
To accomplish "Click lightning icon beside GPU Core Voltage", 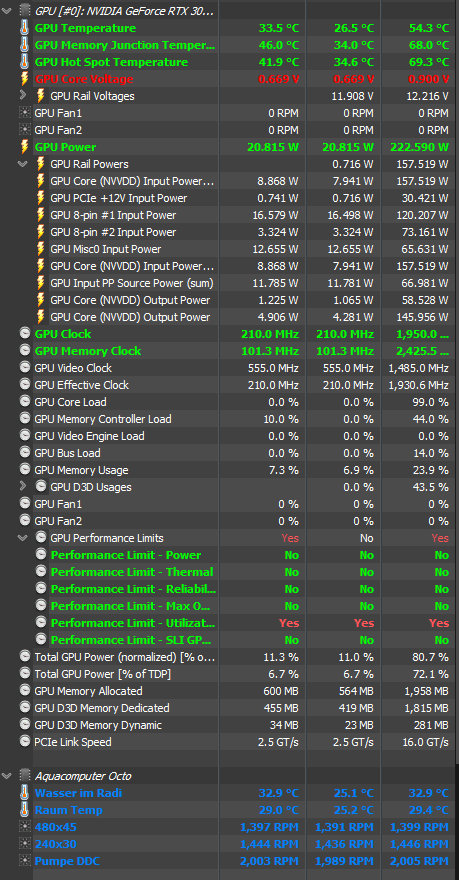I will click(25, 79).
